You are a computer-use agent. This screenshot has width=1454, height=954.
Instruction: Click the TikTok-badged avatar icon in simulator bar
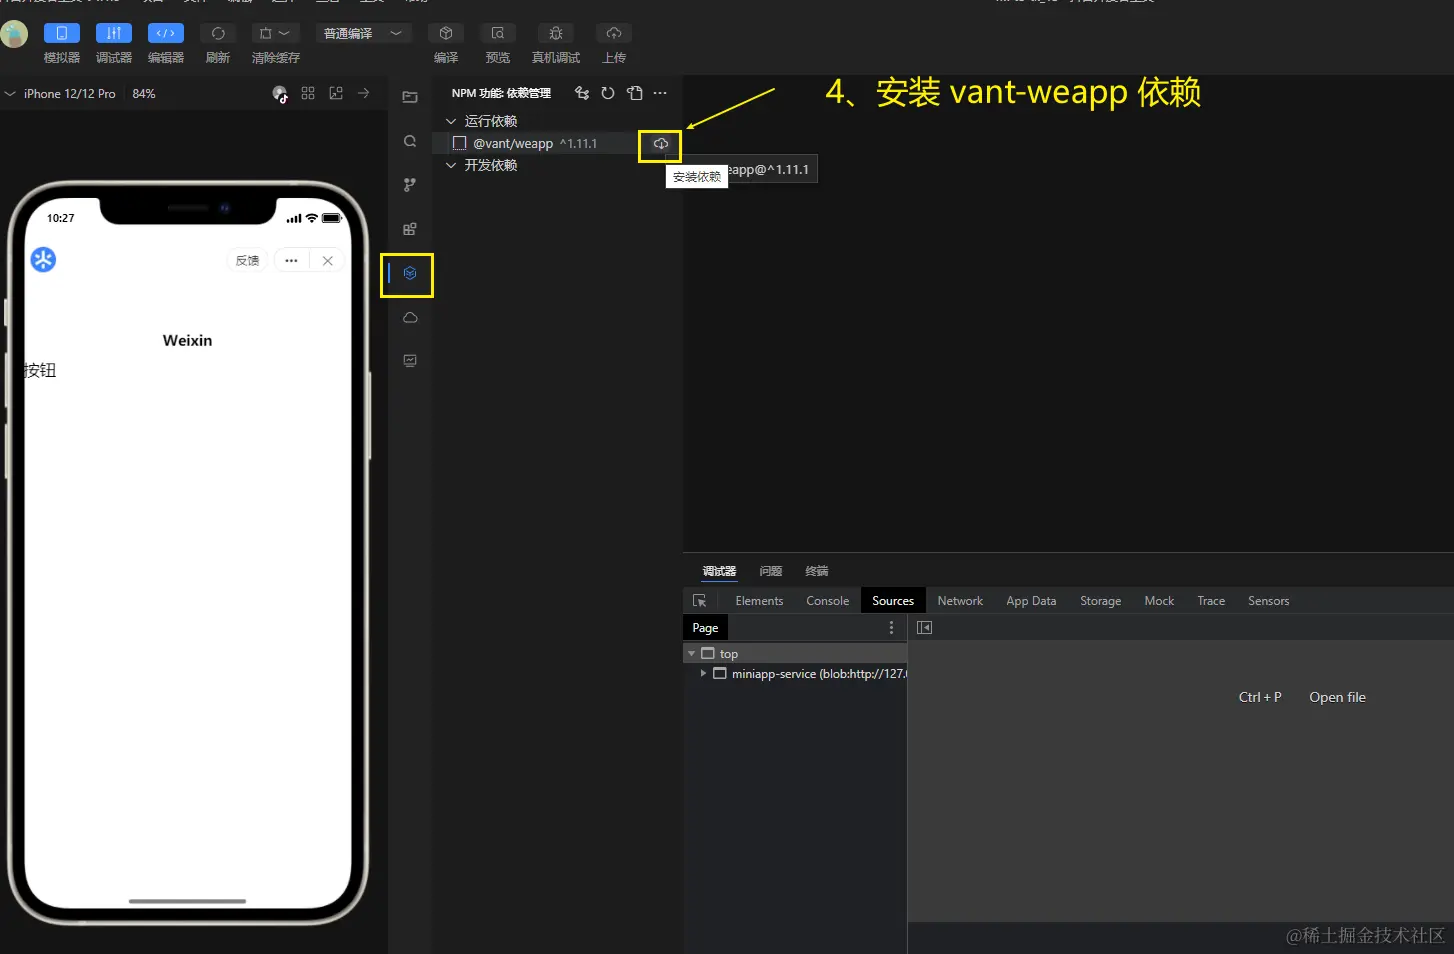point(280,94)
